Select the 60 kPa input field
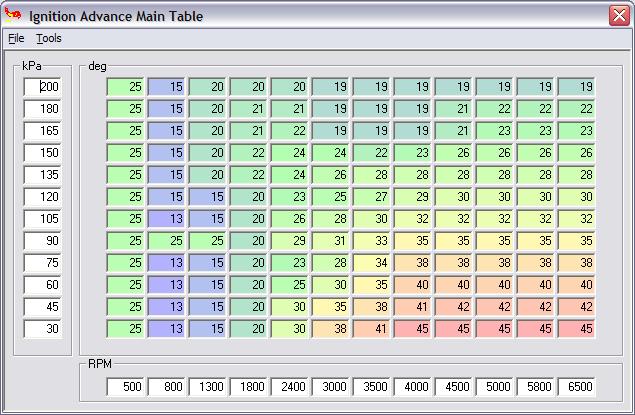The image size is (635, 415). click(x=42, y=285)
